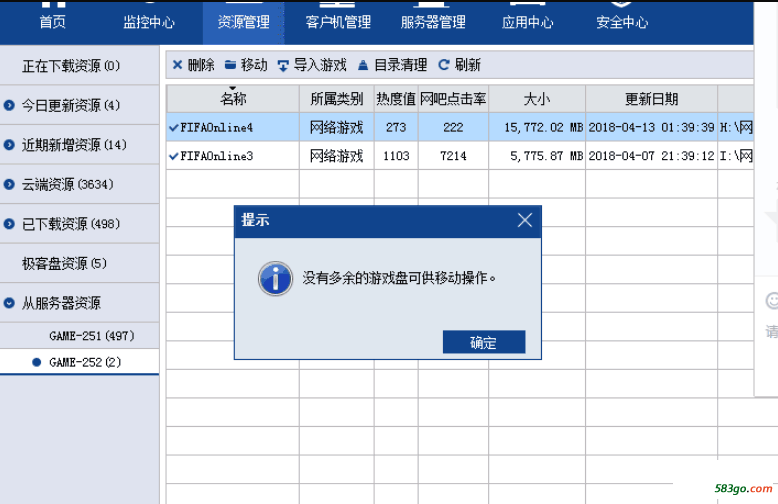Open the 首页 tab
The width and height of the screenshot is (778, 504).
[x=53, y=22]
